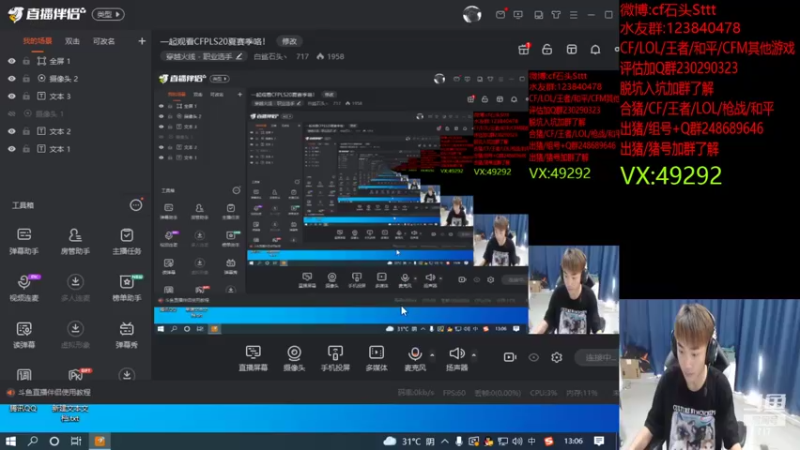800x450 pixels.
Task: Add 摄像头 source from bottom toolbar
Action: pos(294,357)
